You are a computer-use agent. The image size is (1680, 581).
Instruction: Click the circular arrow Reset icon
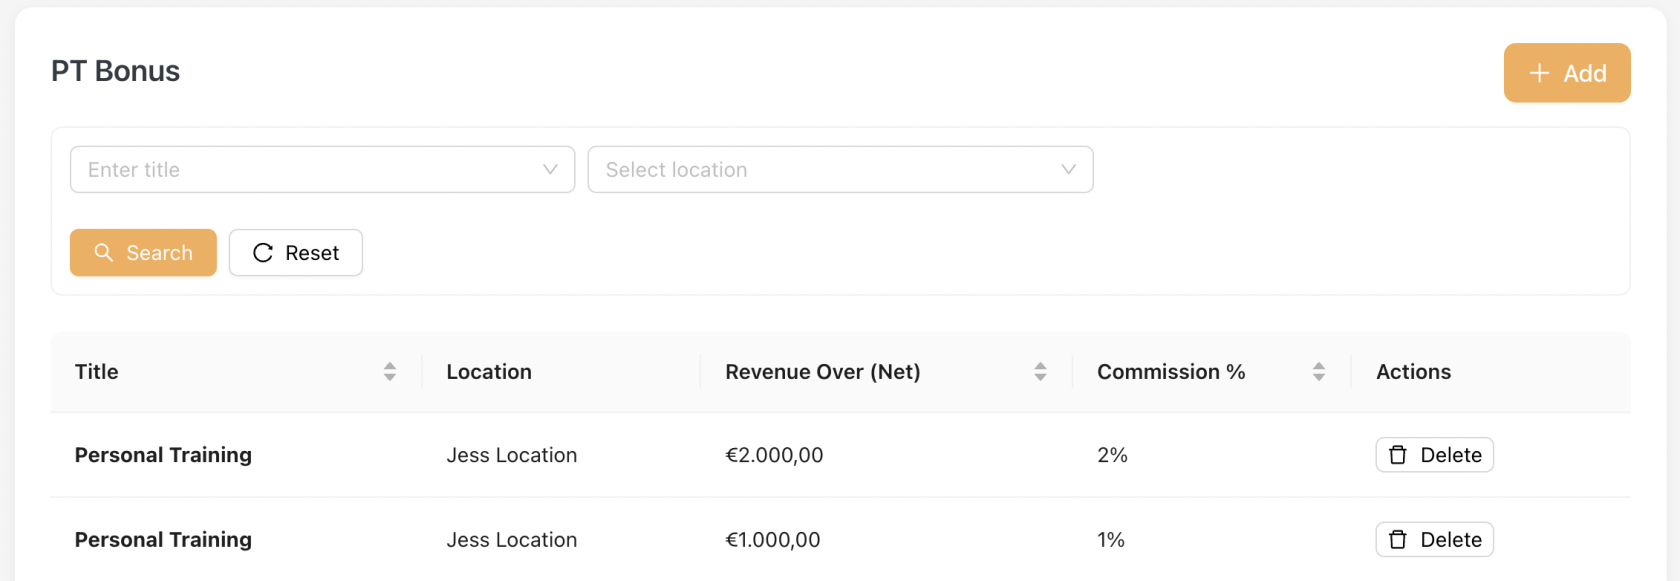[263, 253]
